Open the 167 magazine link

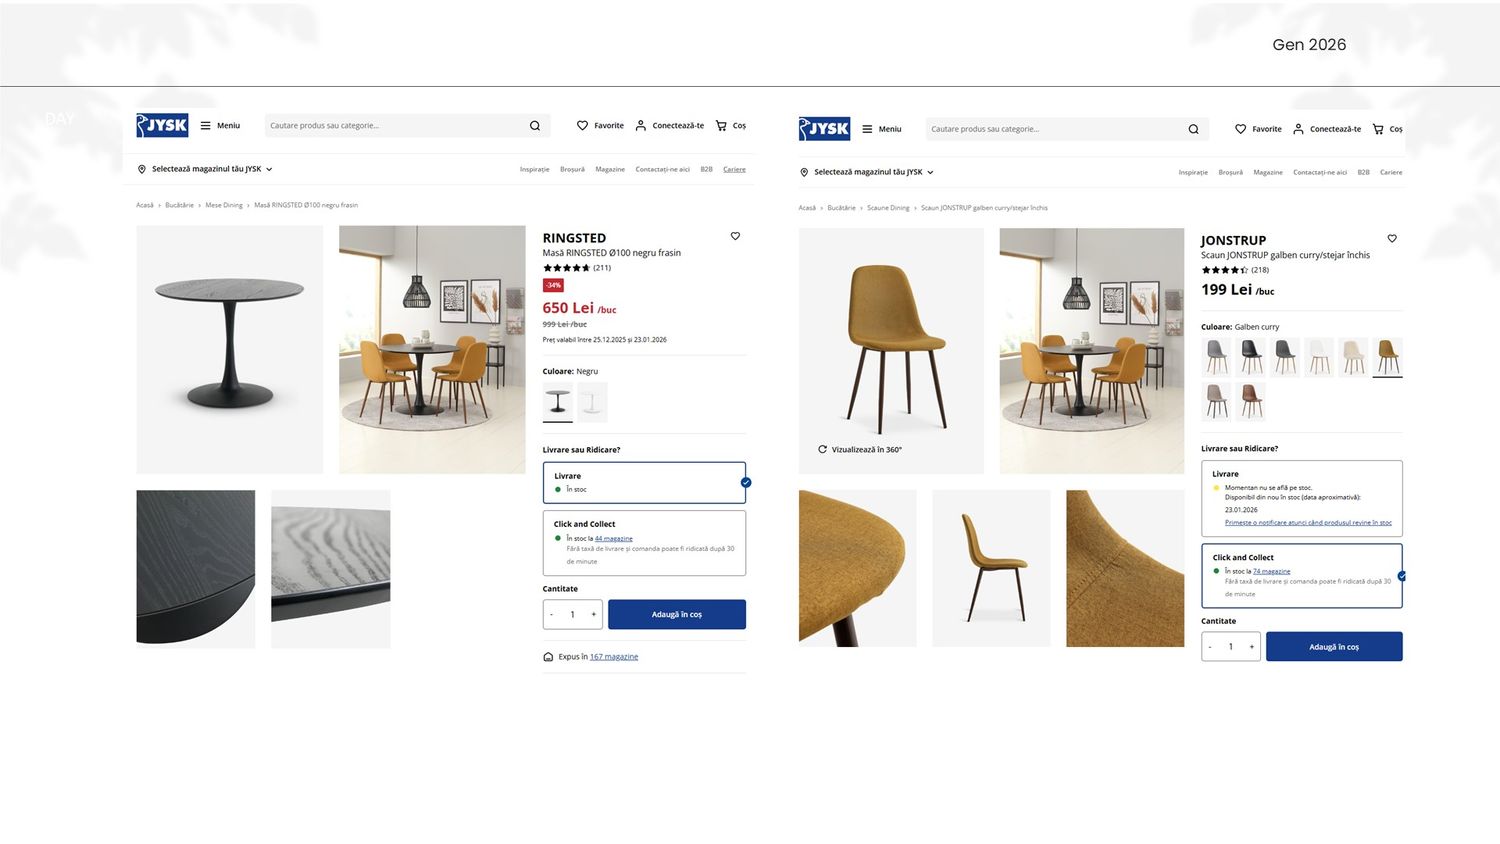pyautogui.click(x=614, y=657)
